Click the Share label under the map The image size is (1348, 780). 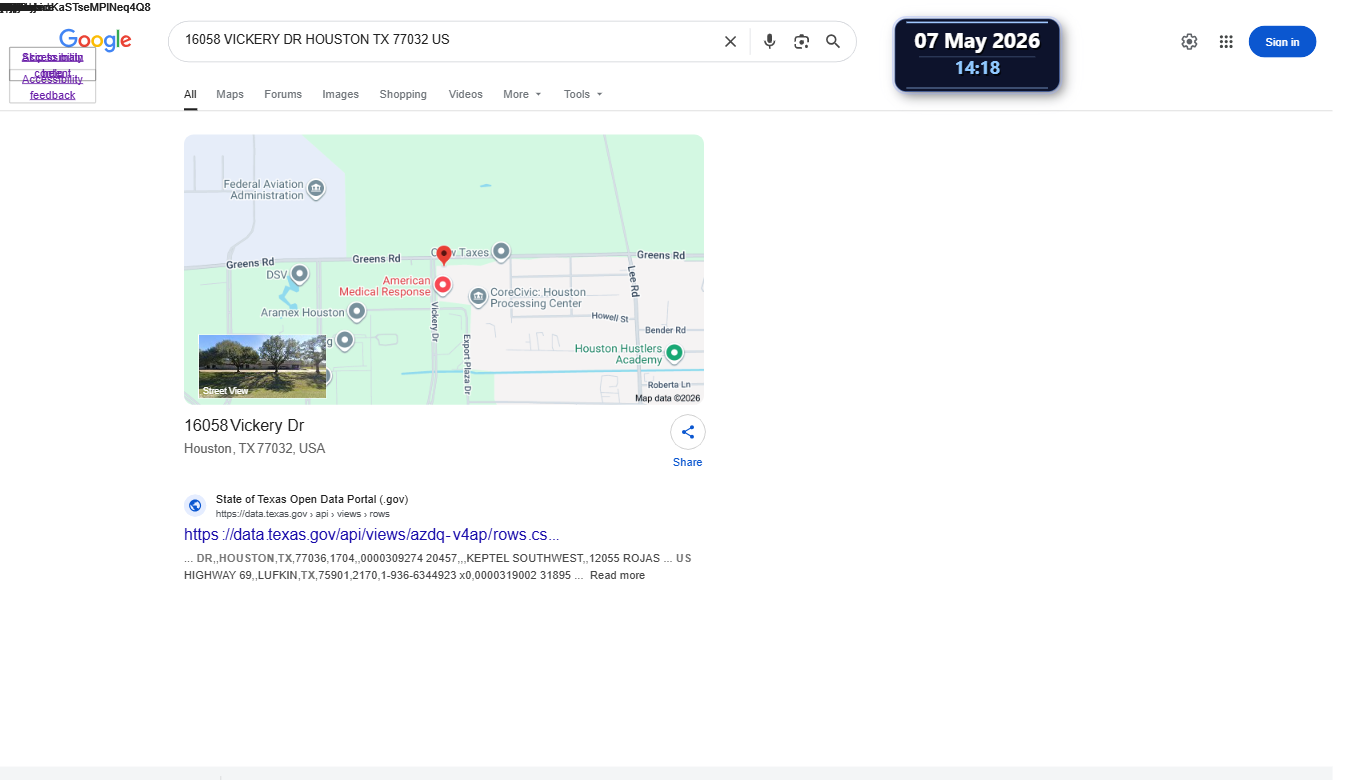(x=688, y=462)
